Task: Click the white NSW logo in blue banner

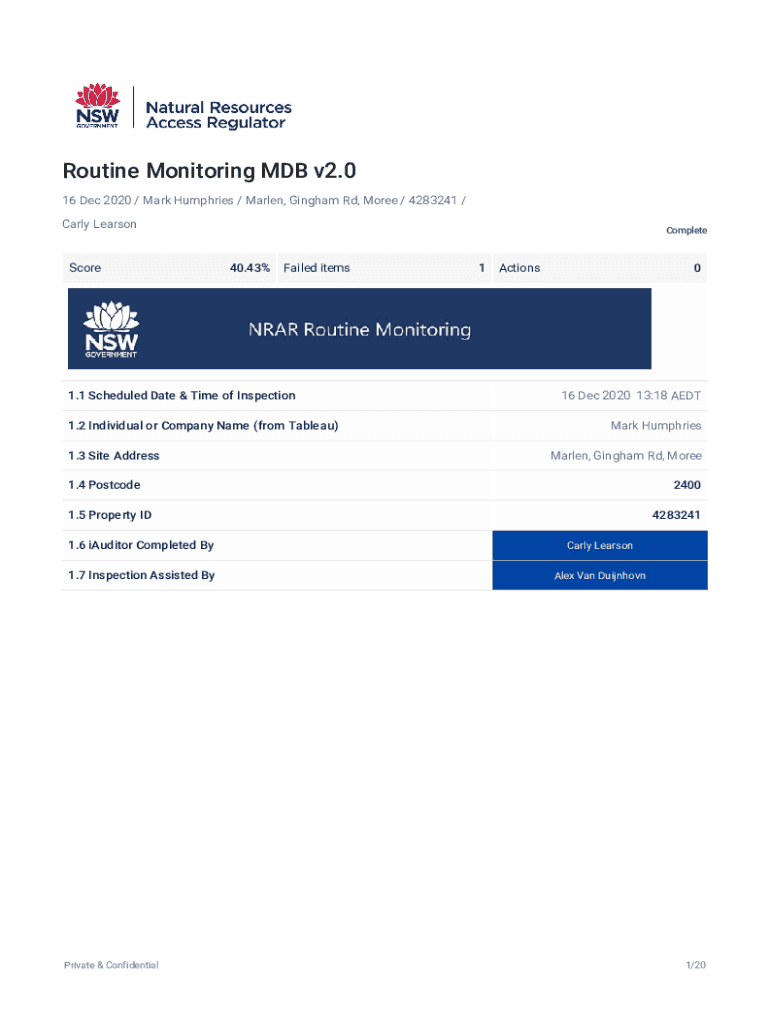Action: [111, 330]
